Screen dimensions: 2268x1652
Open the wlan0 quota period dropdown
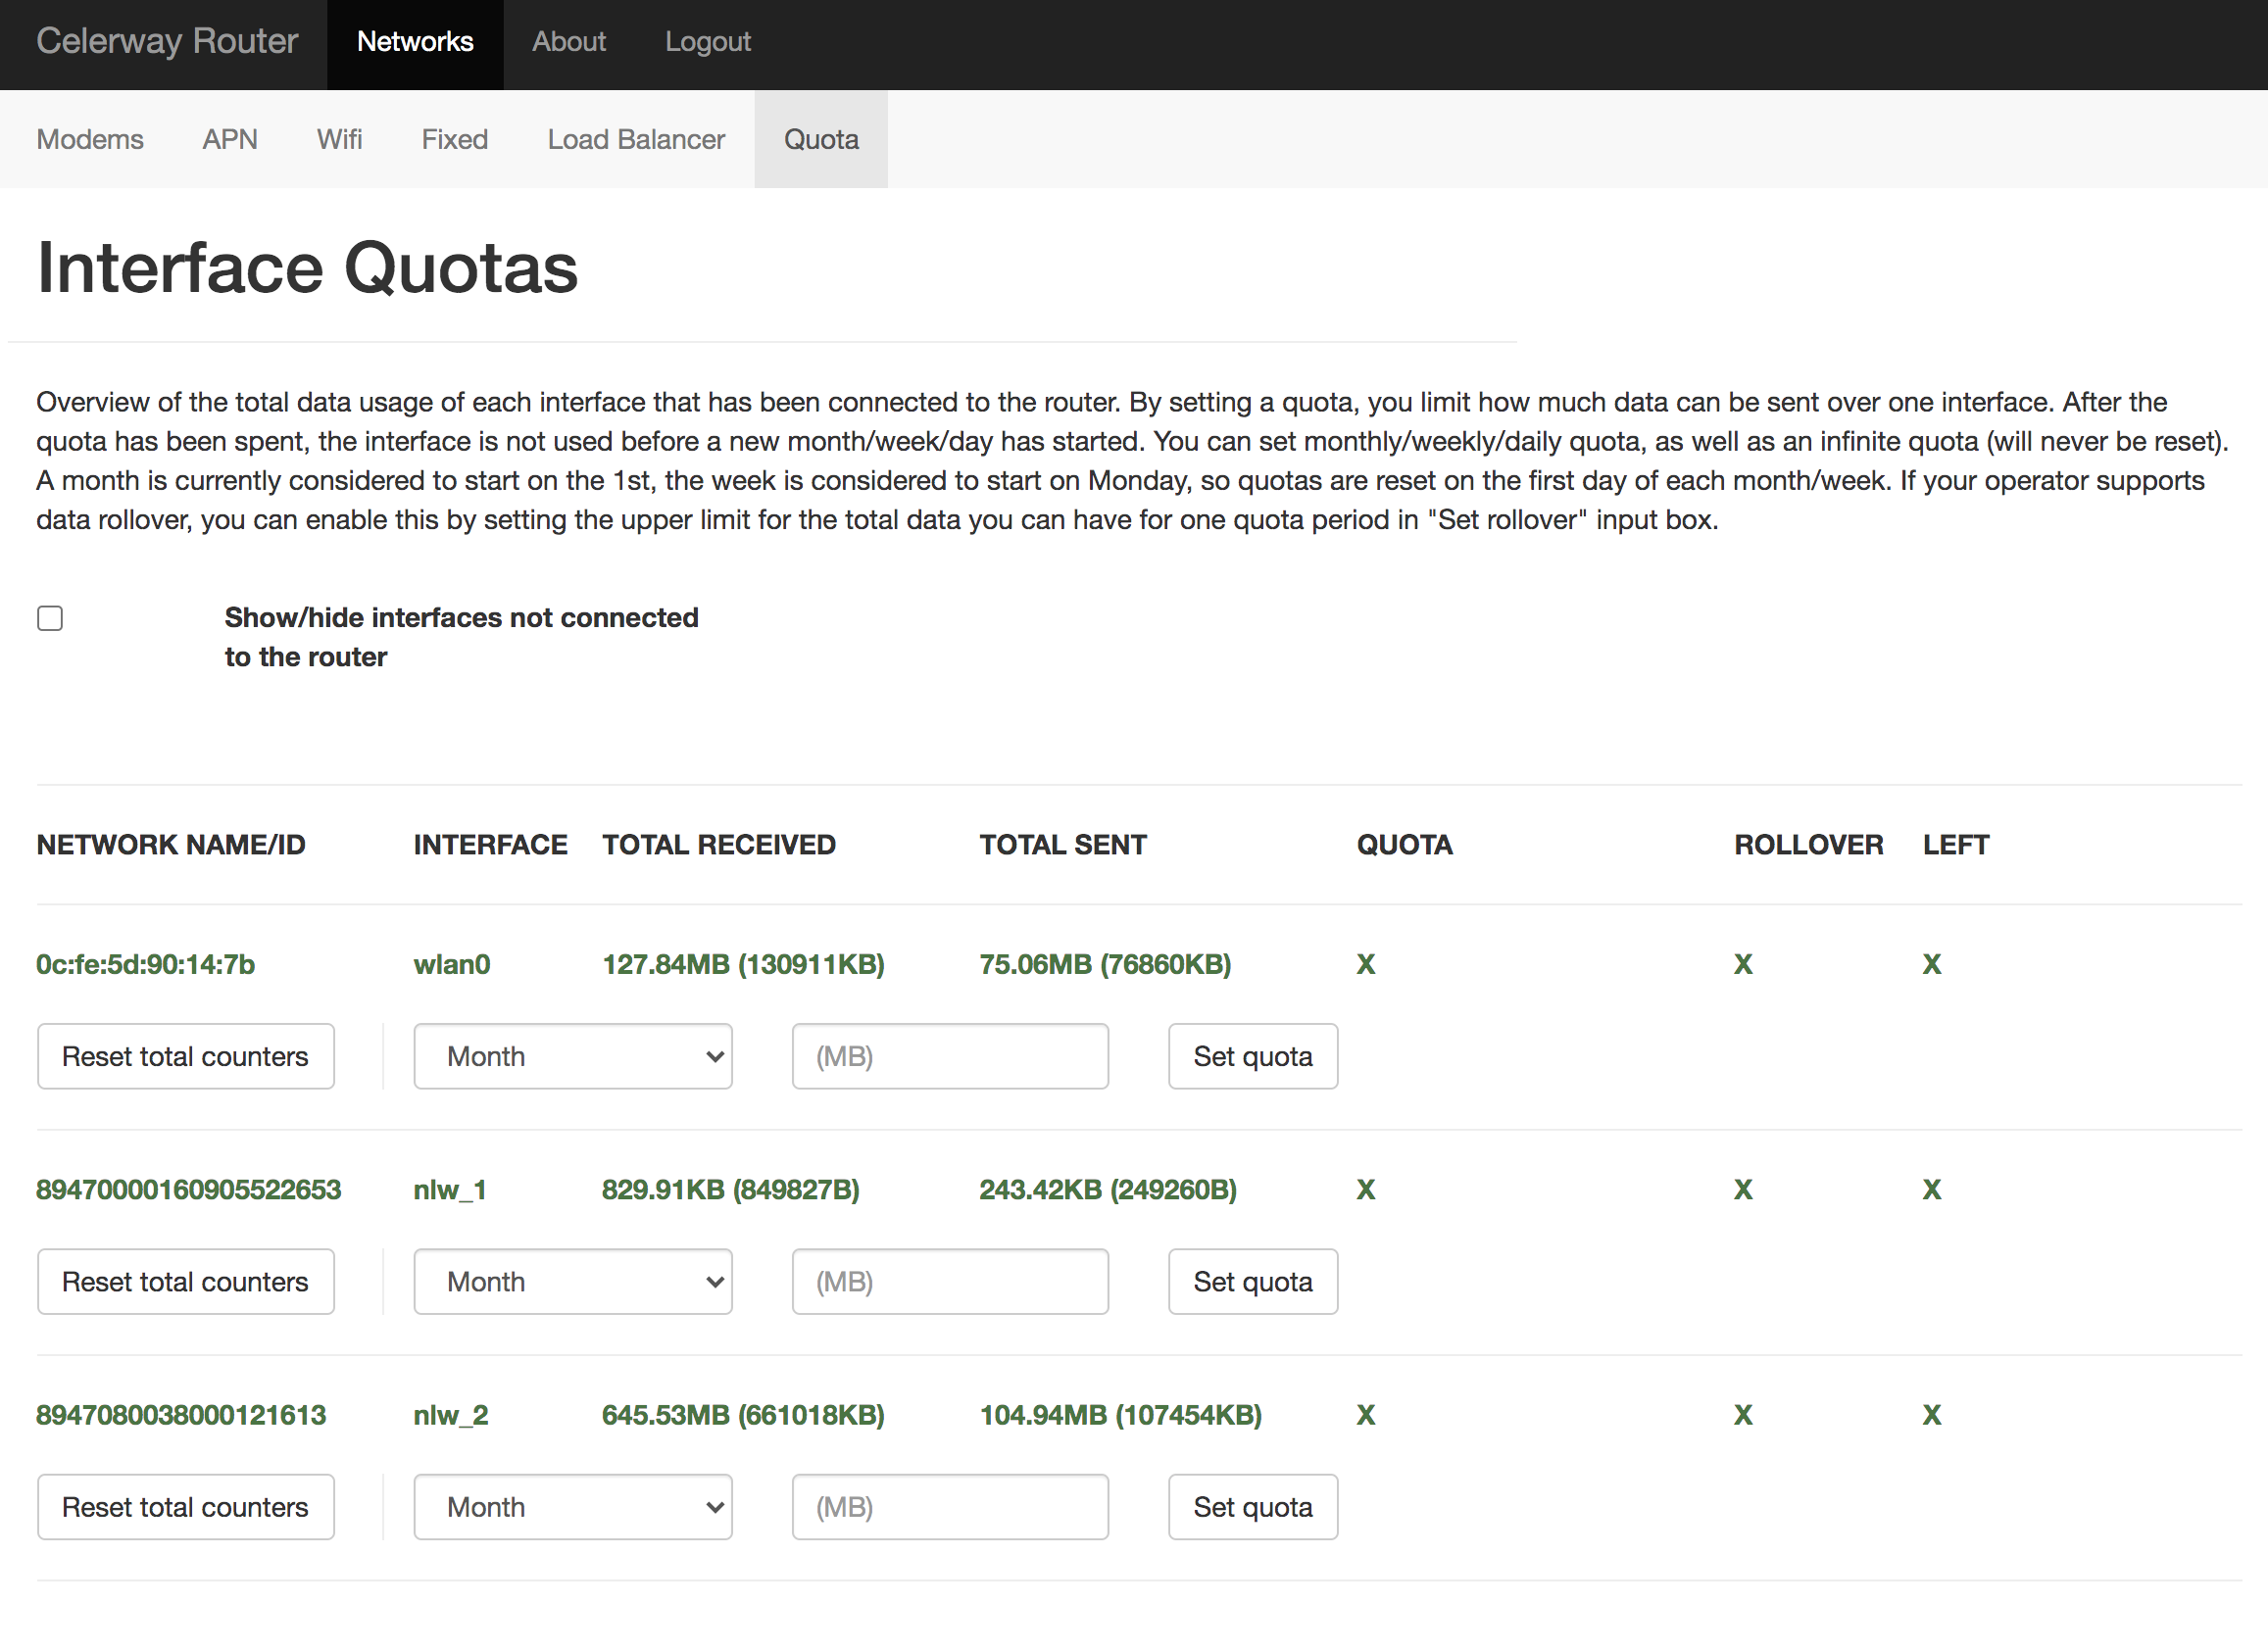coord(573,1056)
